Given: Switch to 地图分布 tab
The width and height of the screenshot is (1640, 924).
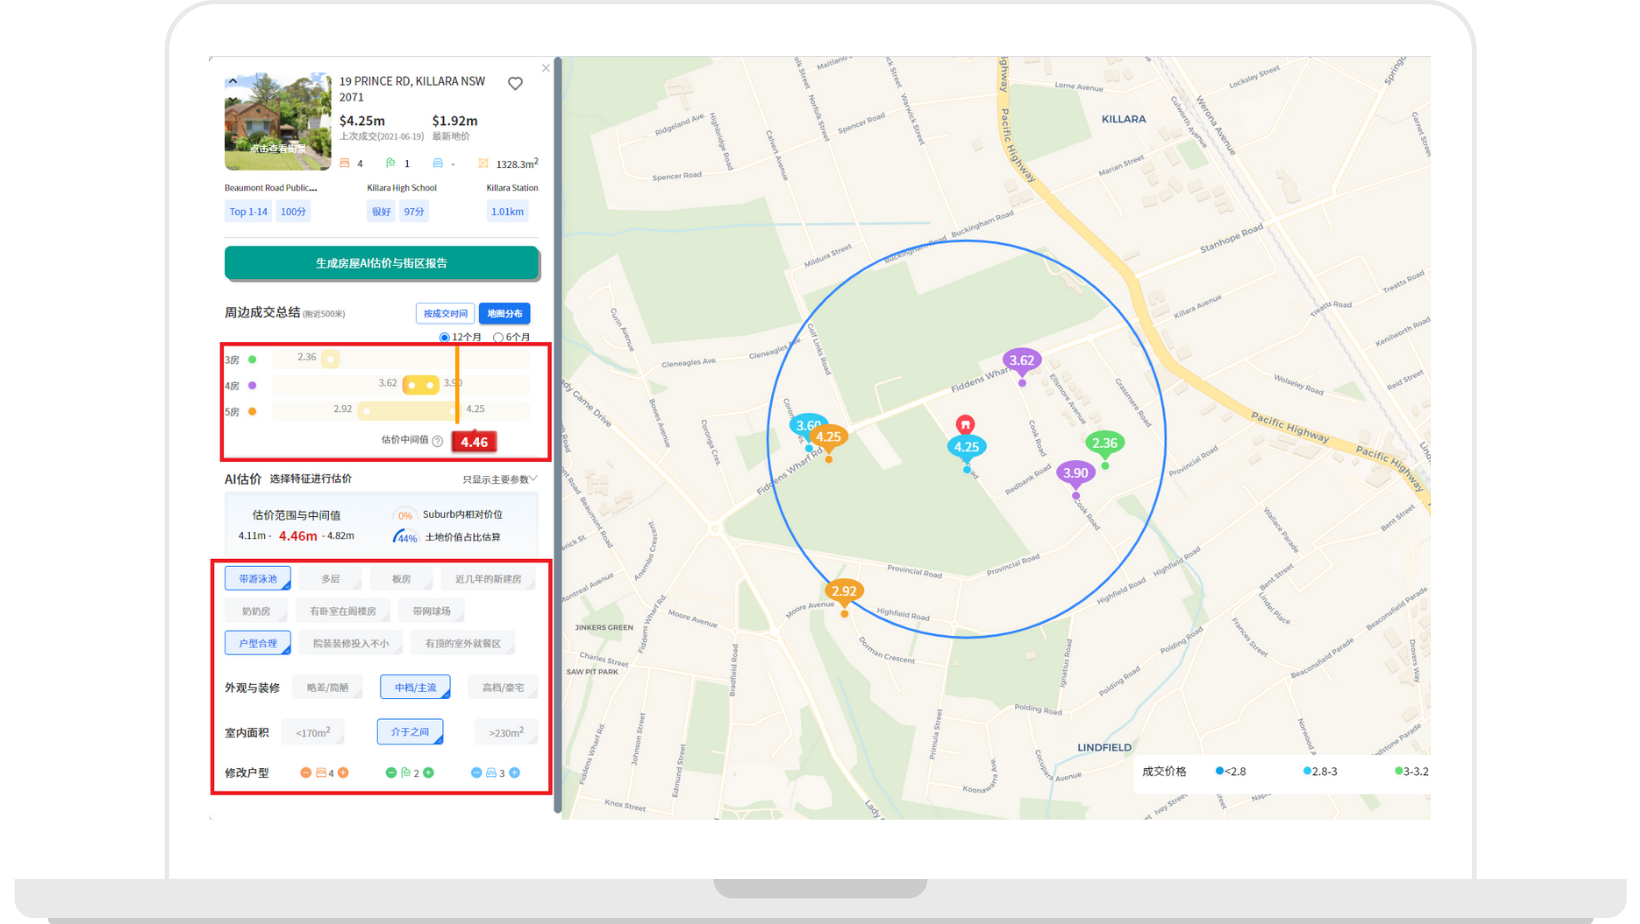Looking at the screenshot, I should tap(504, 313).
